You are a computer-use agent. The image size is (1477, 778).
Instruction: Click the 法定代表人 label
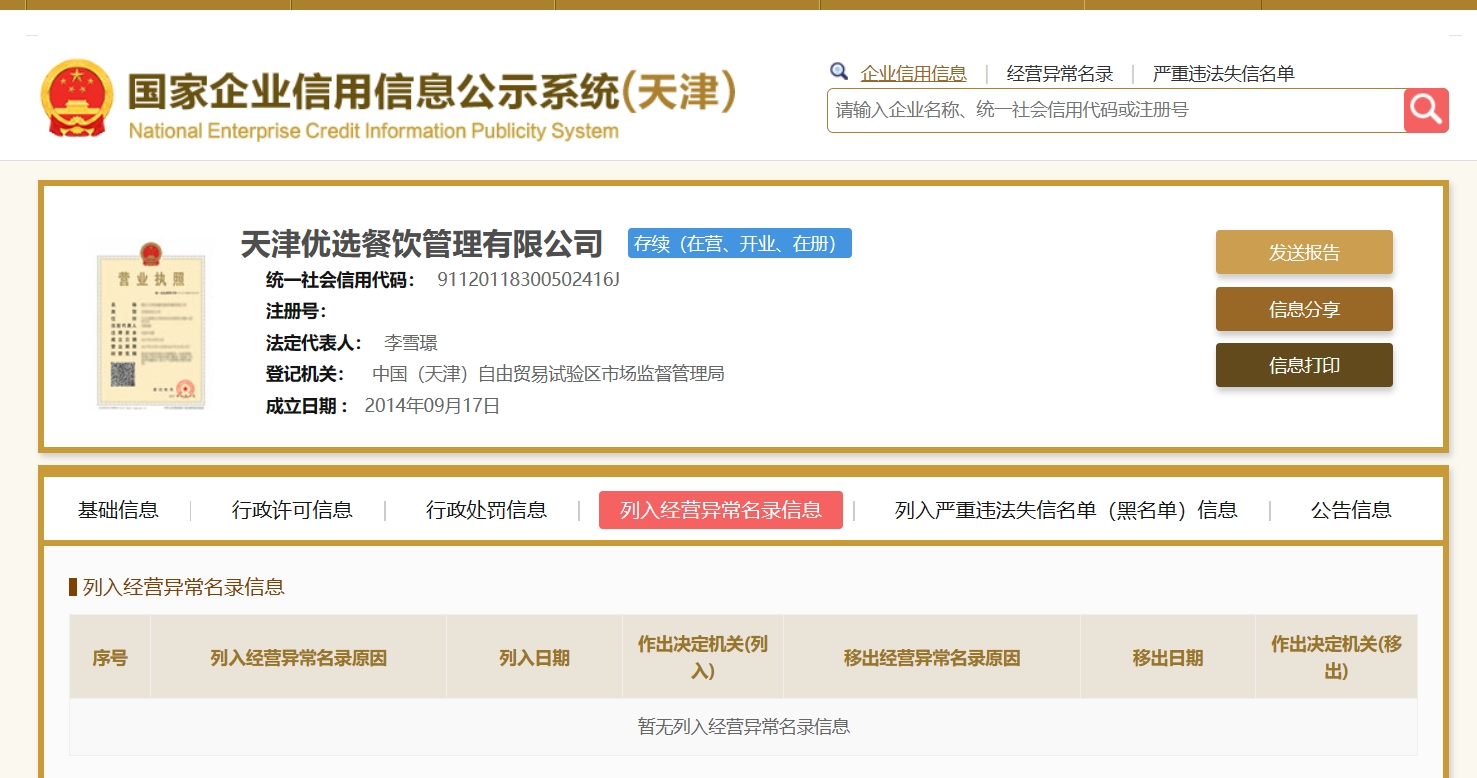coord(315,343)
